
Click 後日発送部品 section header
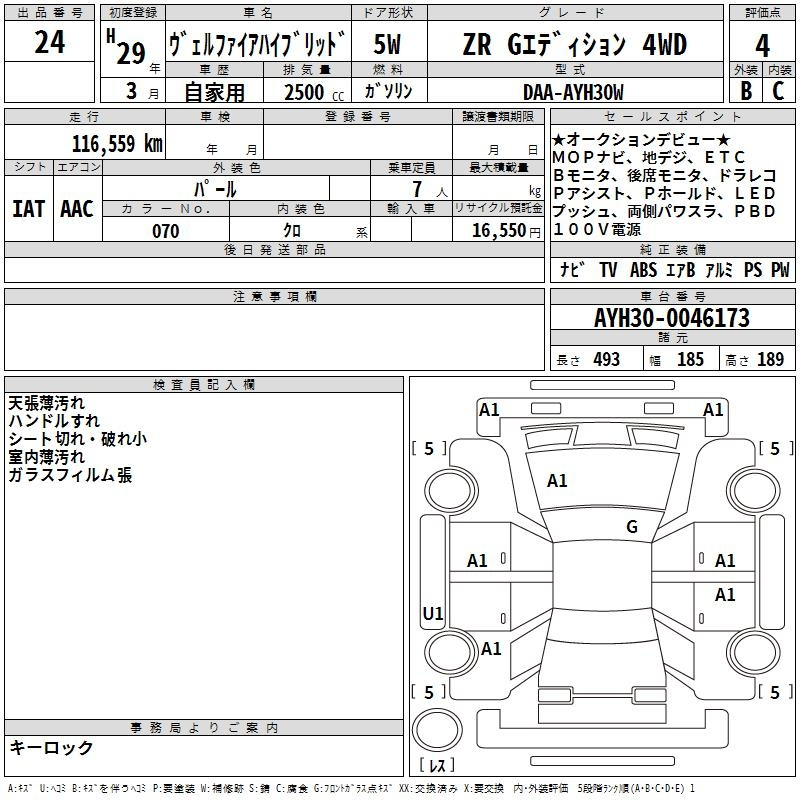coord(274,249)
